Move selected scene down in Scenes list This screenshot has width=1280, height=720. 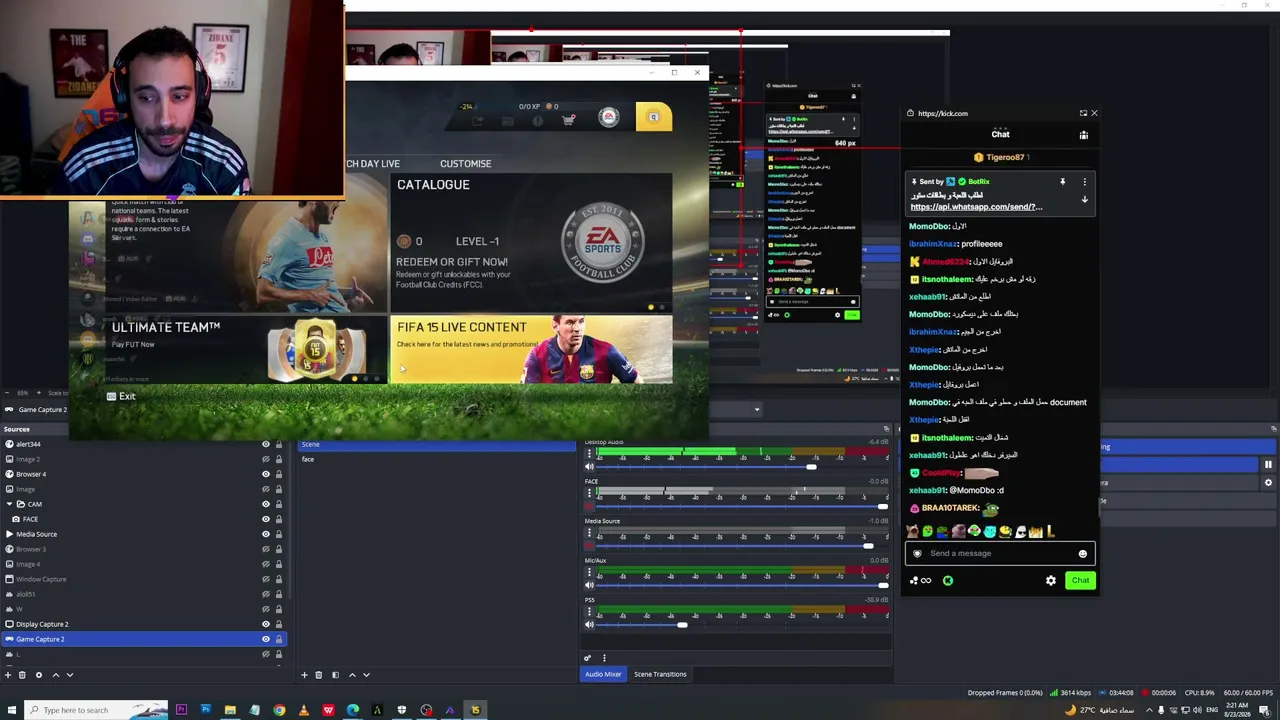coord(366,675)
